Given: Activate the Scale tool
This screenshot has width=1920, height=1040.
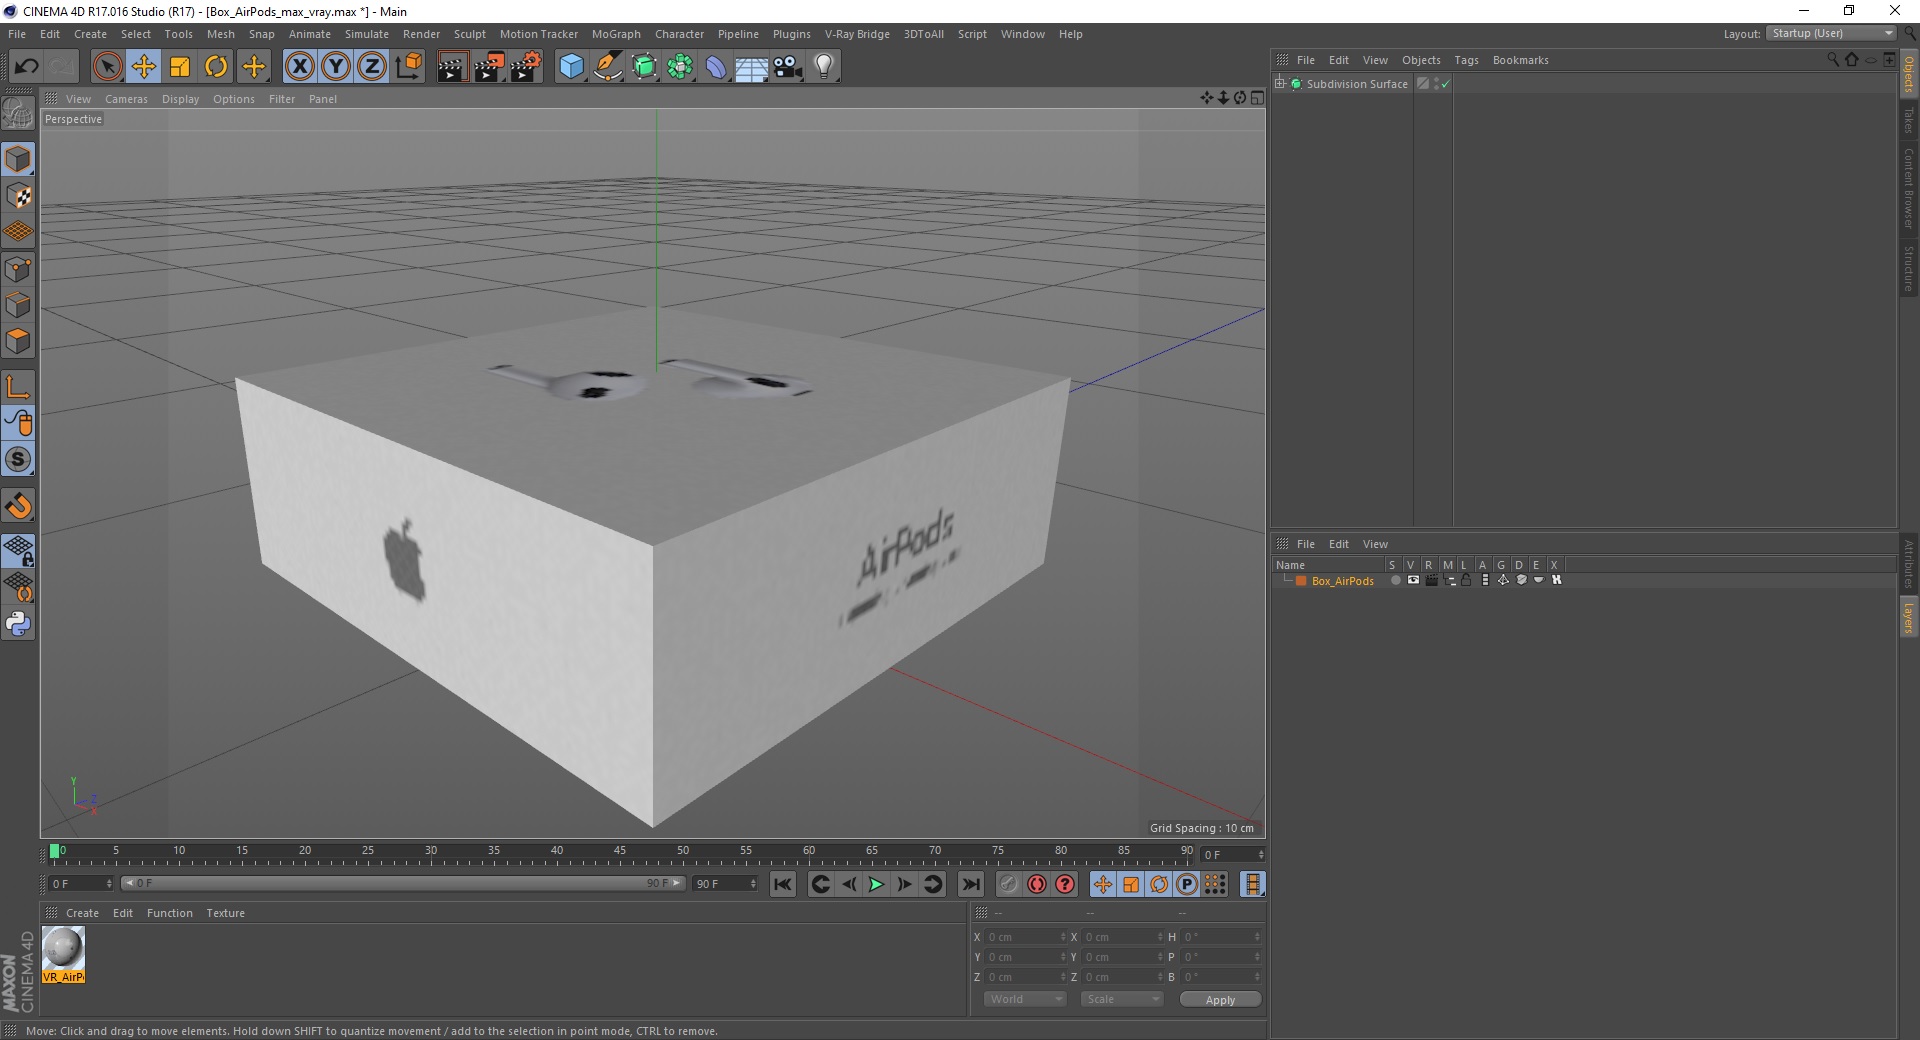Looking at the screenshot, I should [180, 67].
